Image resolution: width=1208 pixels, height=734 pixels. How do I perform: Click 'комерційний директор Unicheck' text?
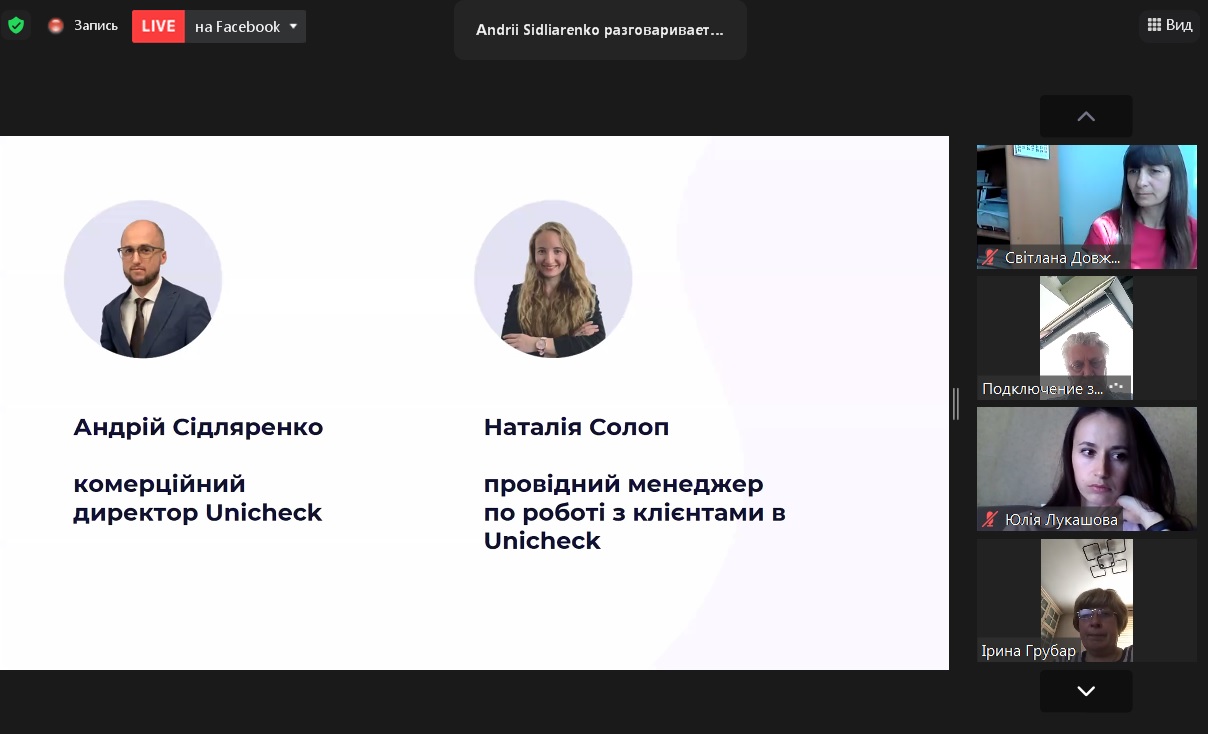(198, 498)
